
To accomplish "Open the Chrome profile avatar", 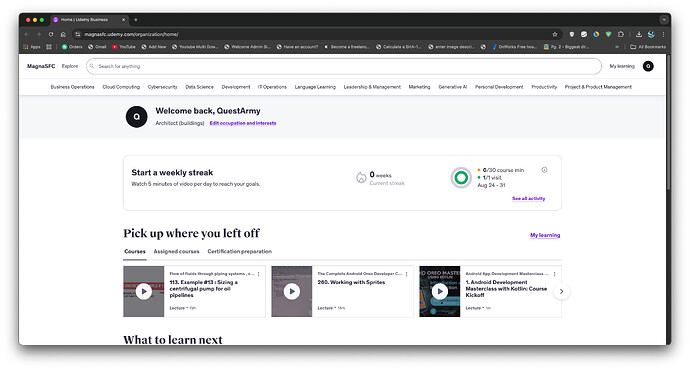I will tap(651, 34).
